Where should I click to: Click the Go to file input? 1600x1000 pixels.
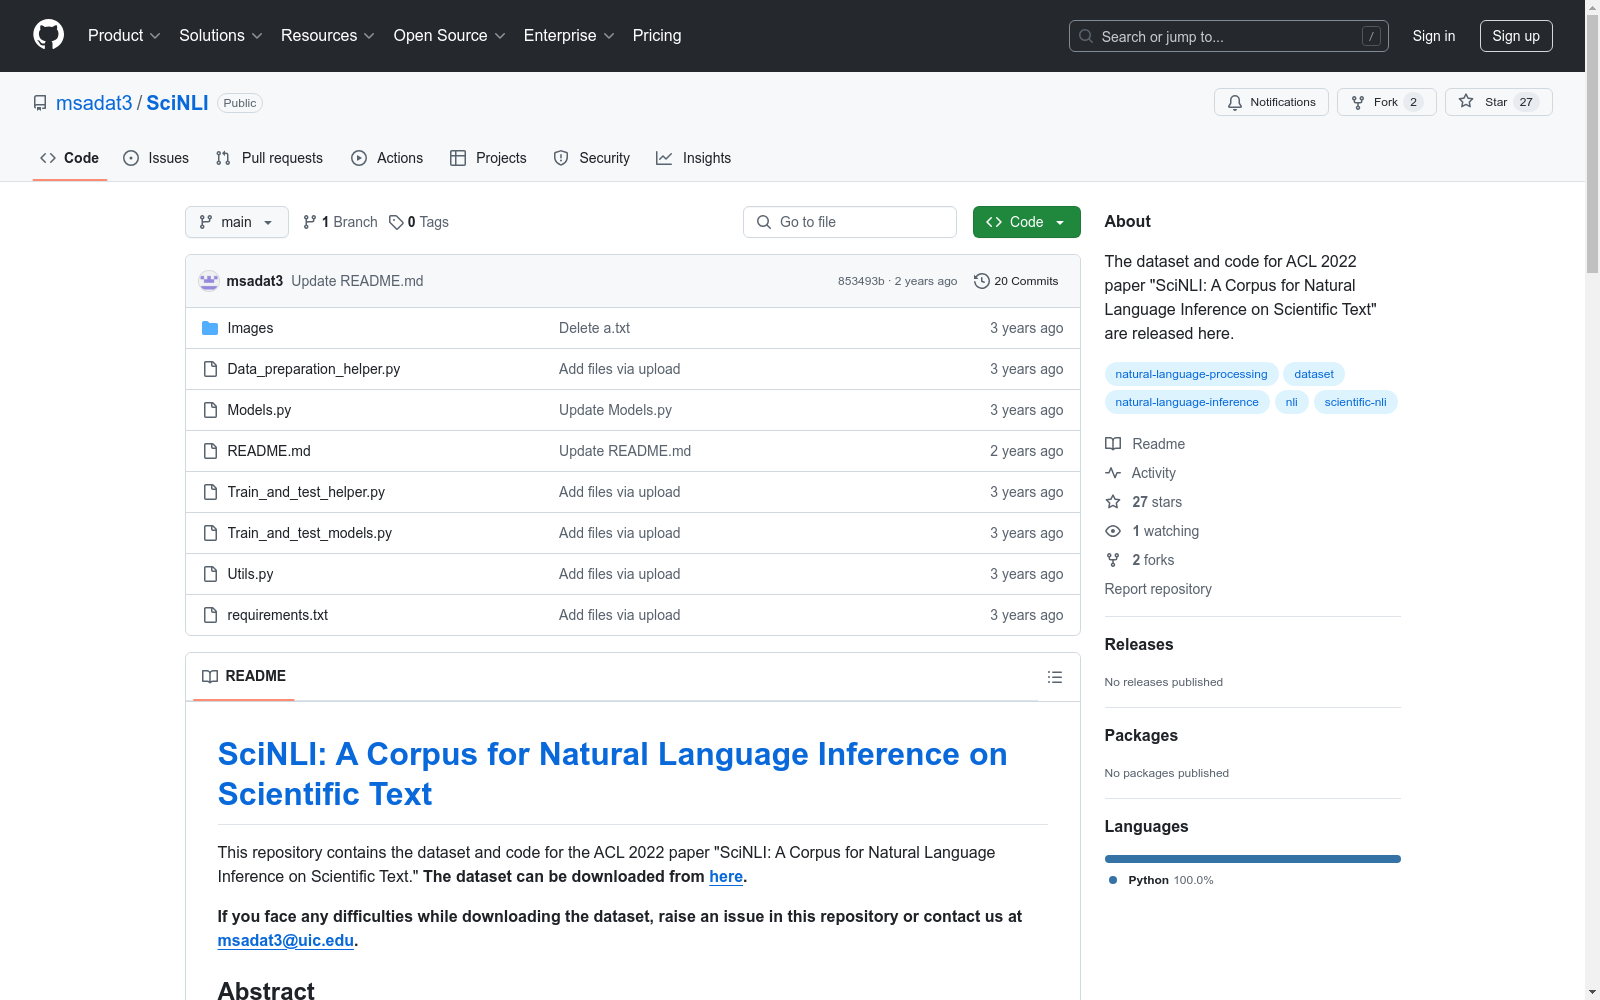(x=850, y=222)
